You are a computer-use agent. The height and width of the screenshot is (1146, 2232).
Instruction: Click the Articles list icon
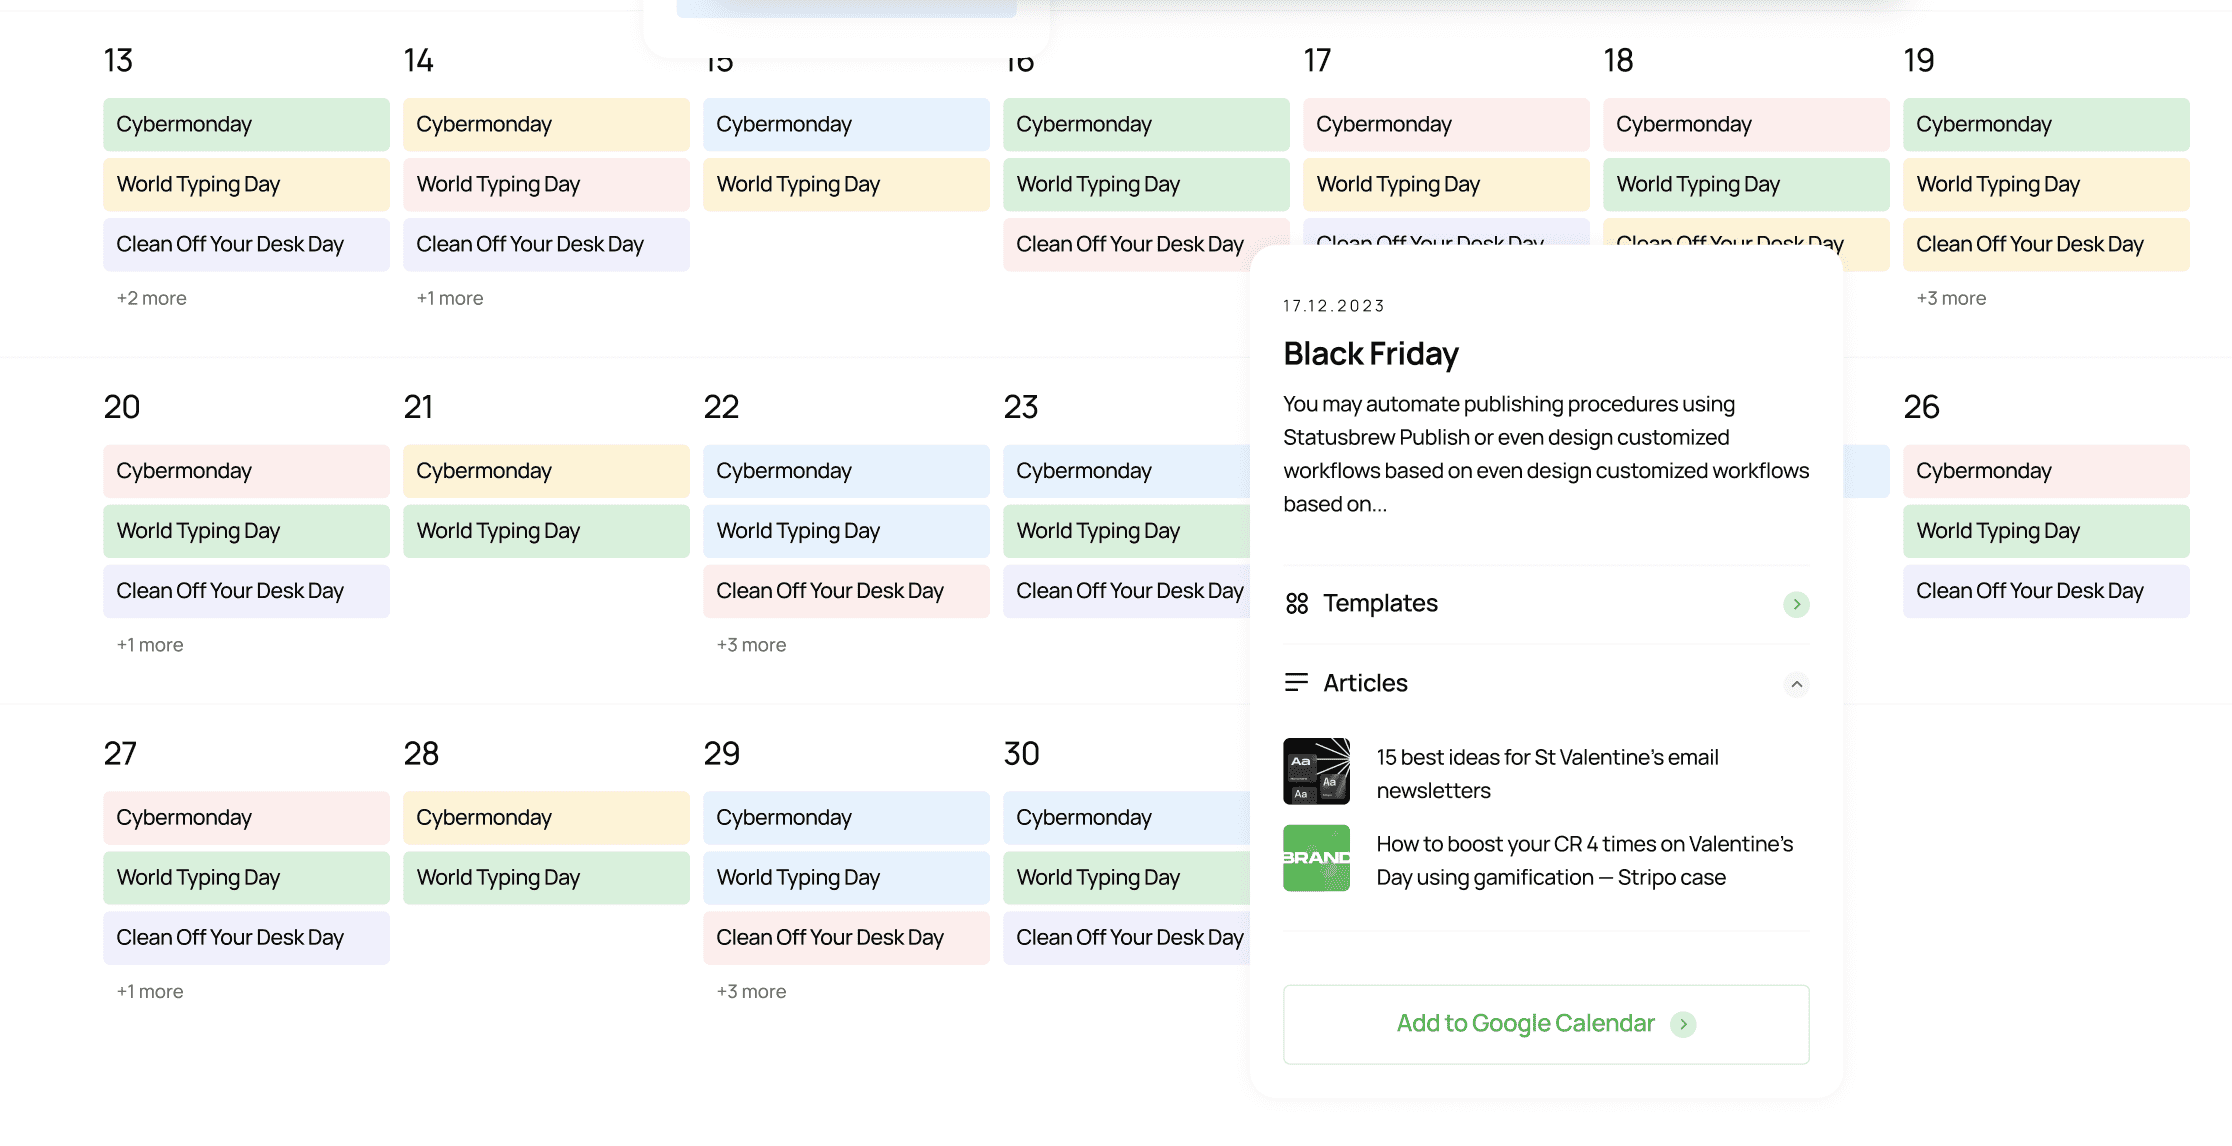pyautogui.click(x=1297, y=682)
